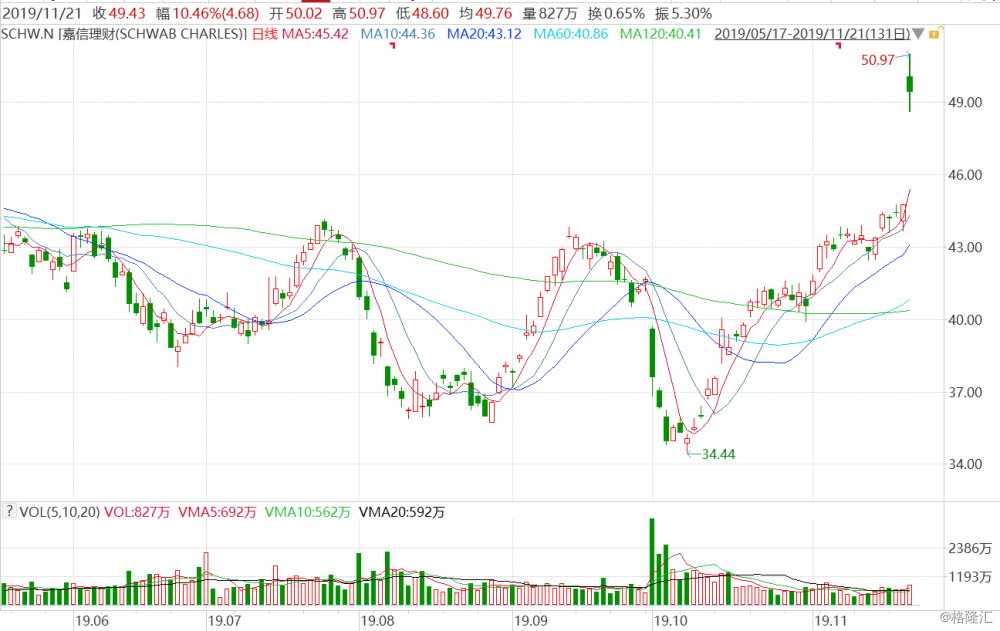Click the 50.97 high price annotation

pos(878,60)
